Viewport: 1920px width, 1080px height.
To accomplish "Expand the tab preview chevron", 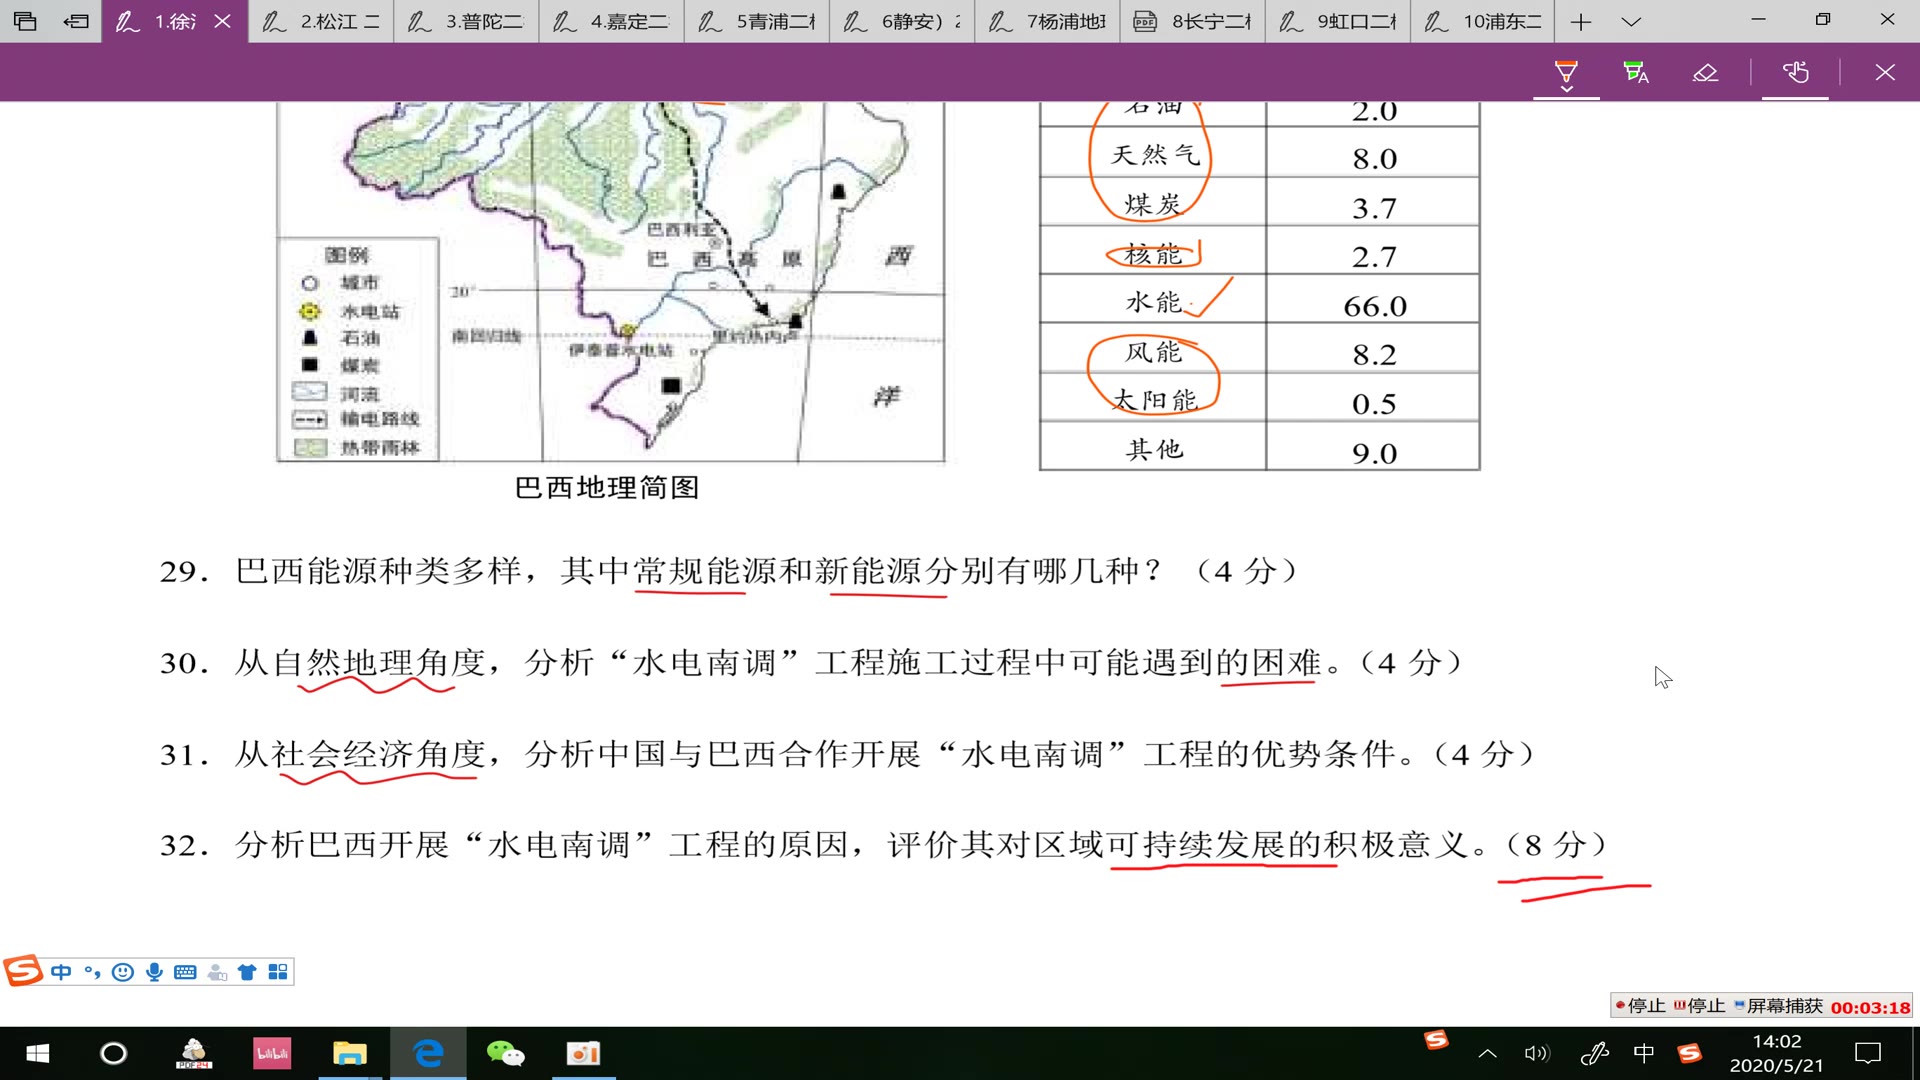I will click(1631, 21).
